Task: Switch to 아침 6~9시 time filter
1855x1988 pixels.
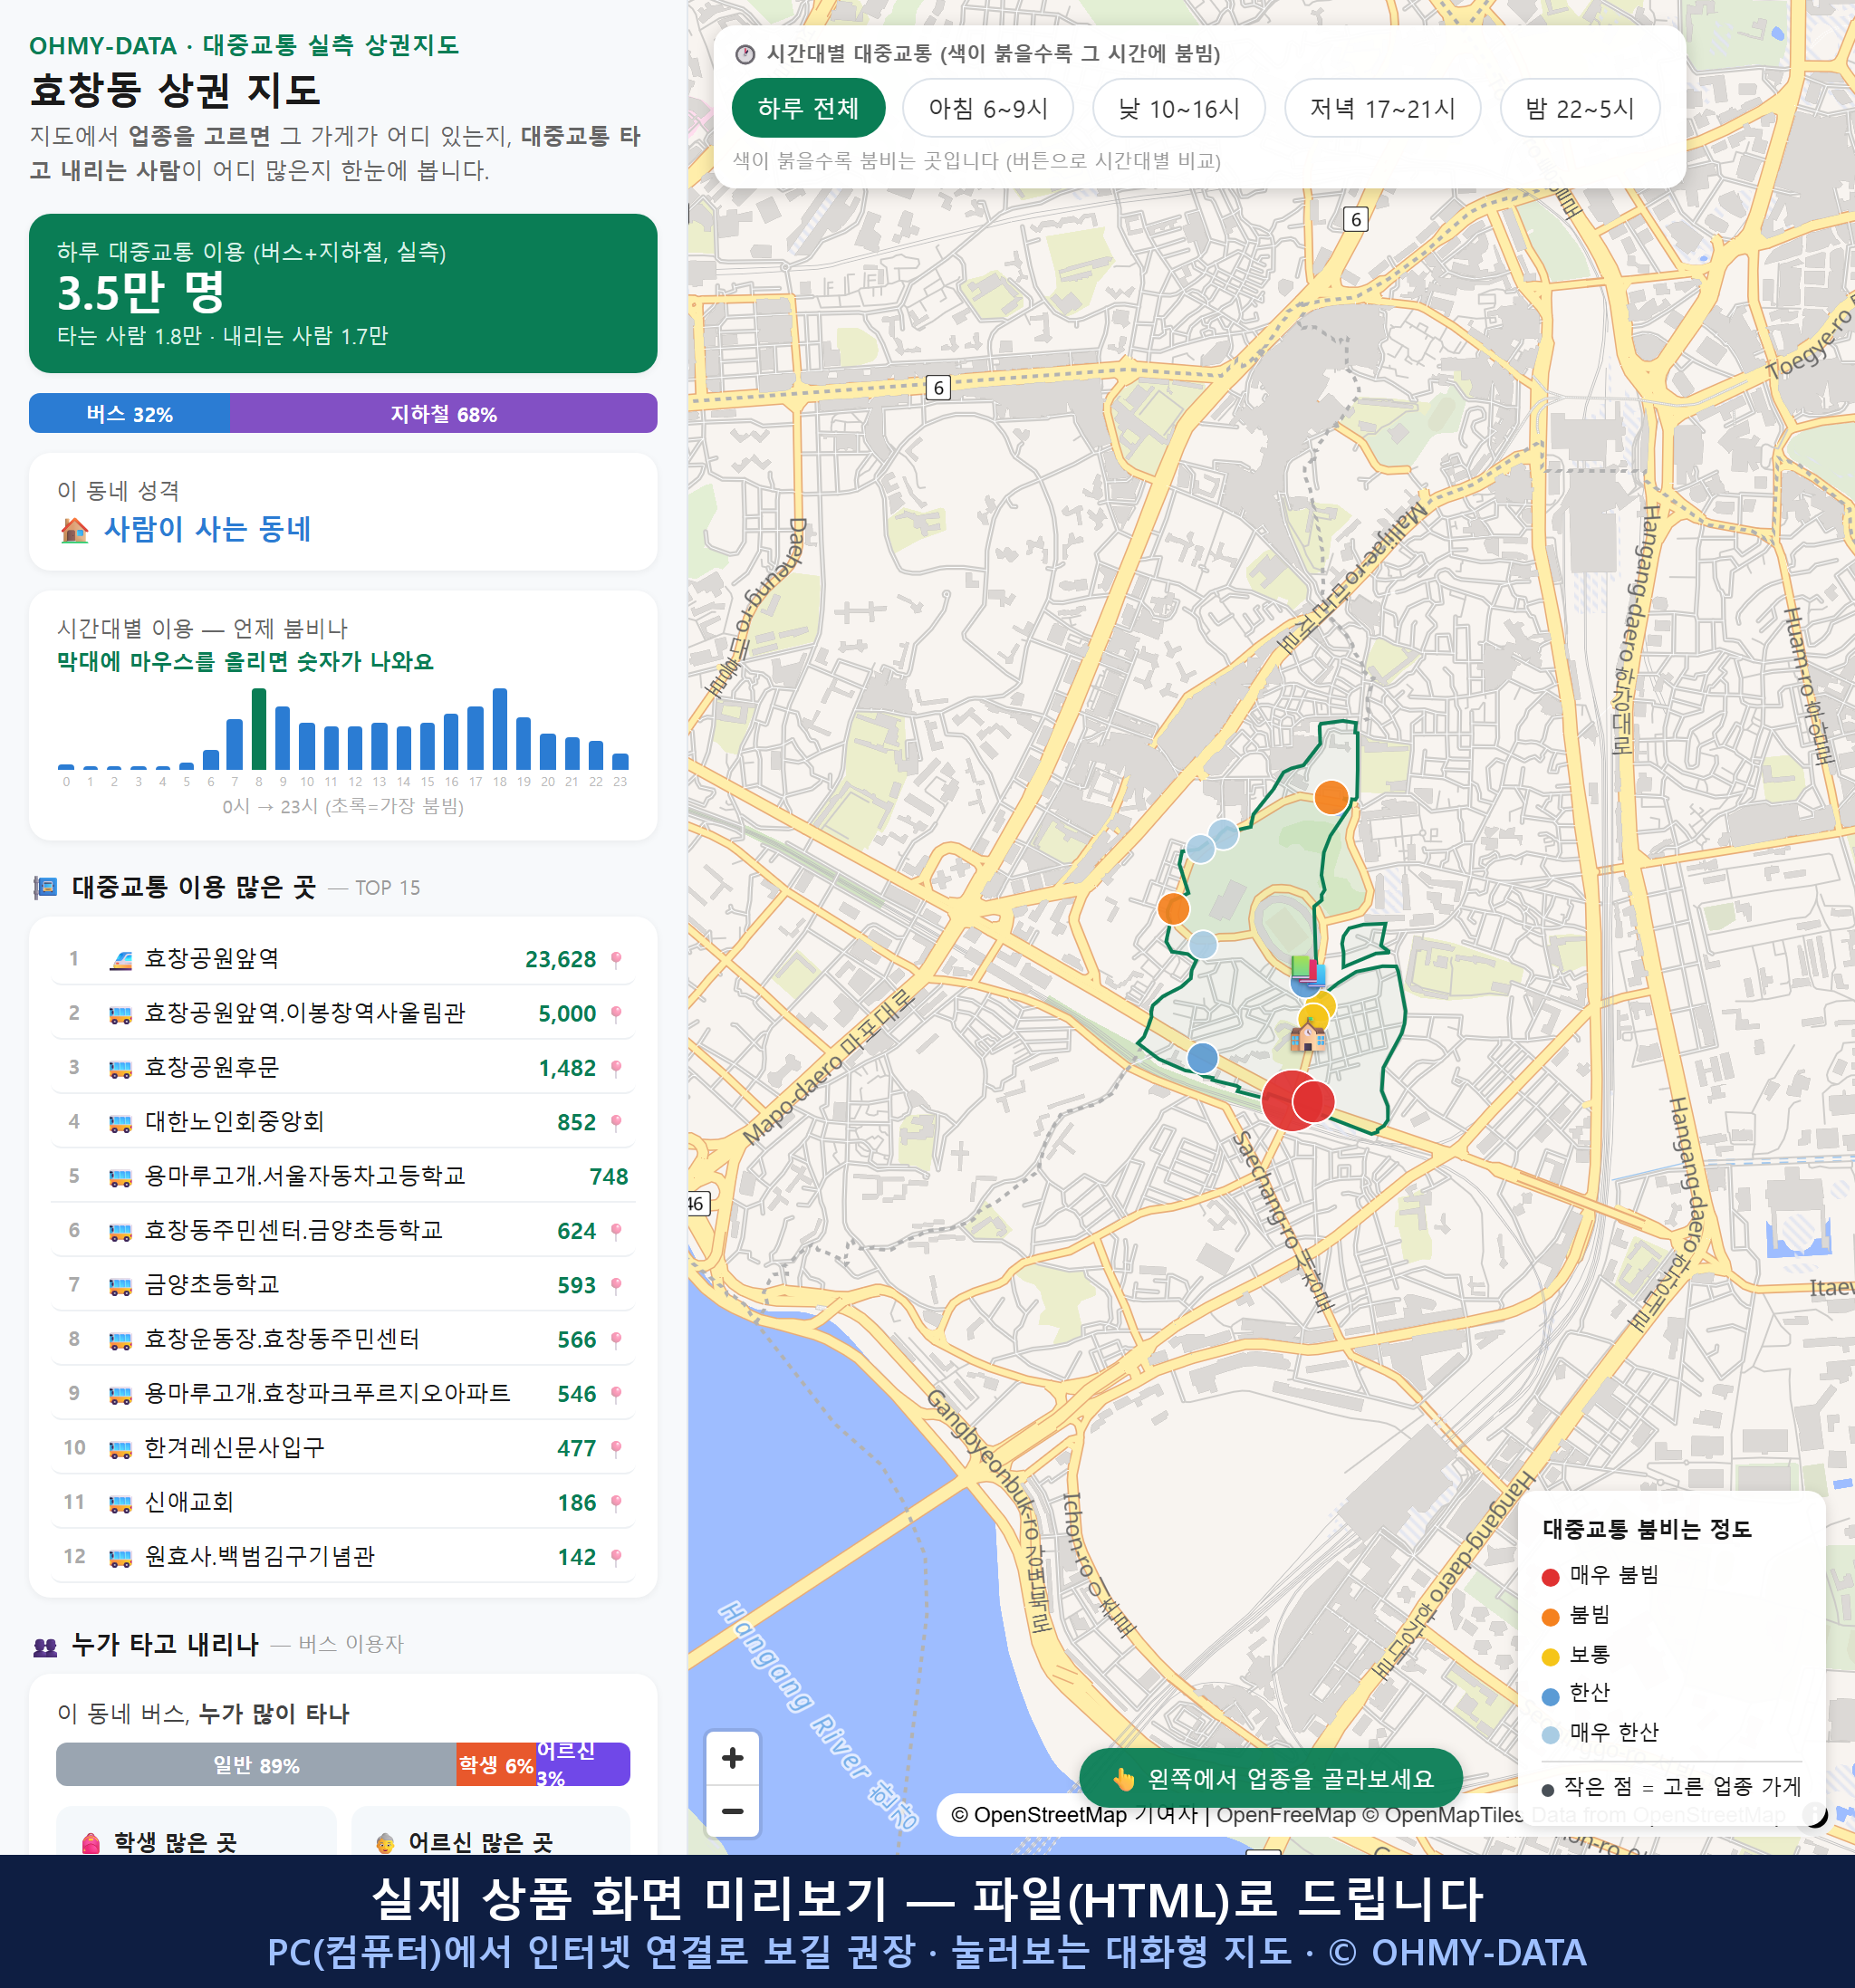Action: click(987, 108)
